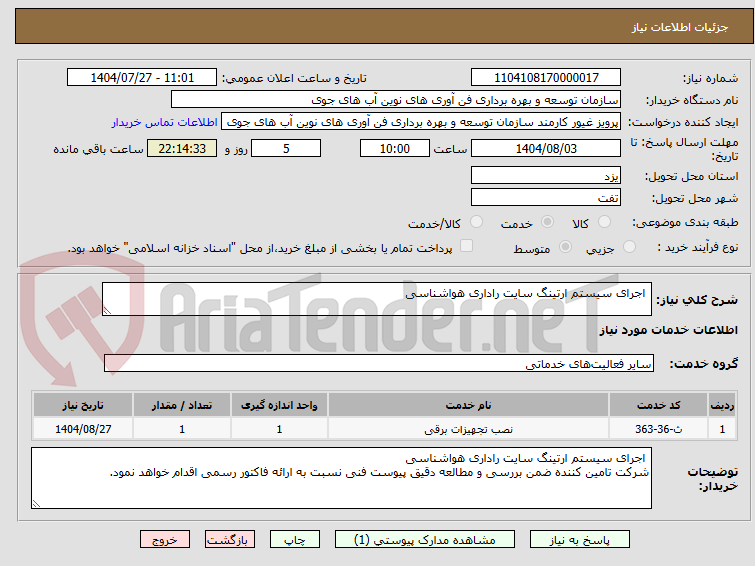Click the واحد اندازه گیری column header
Viewport: 755px width, 566px height.
pos(279,405)
